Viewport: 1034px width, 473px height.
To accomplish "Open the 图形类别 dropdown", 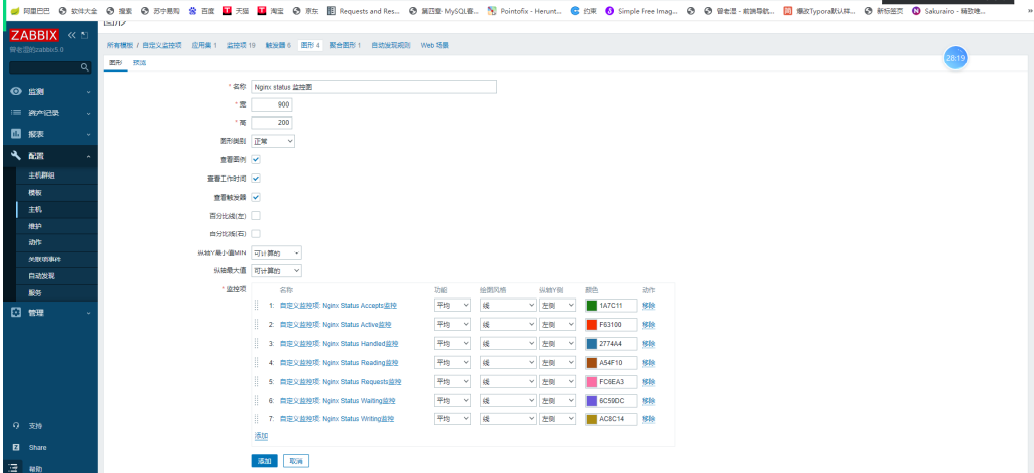I will (273, 141).
